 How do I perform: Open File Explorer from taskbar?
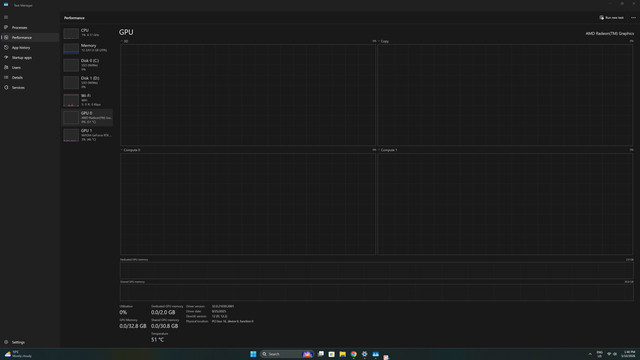coord(342,354)
